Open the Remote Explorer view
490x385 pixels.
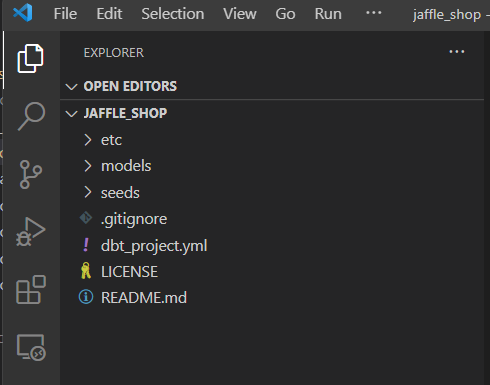pos(31,347)
